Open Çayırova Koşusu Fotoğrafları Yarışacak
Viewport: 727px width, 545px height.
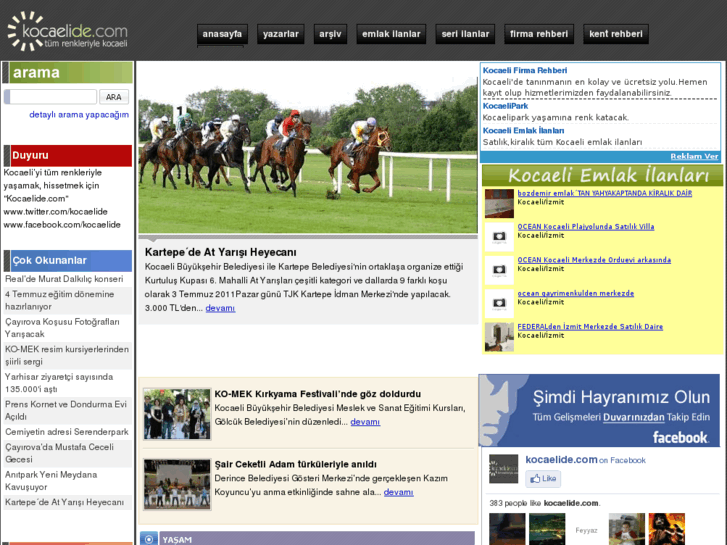point(62,327)
